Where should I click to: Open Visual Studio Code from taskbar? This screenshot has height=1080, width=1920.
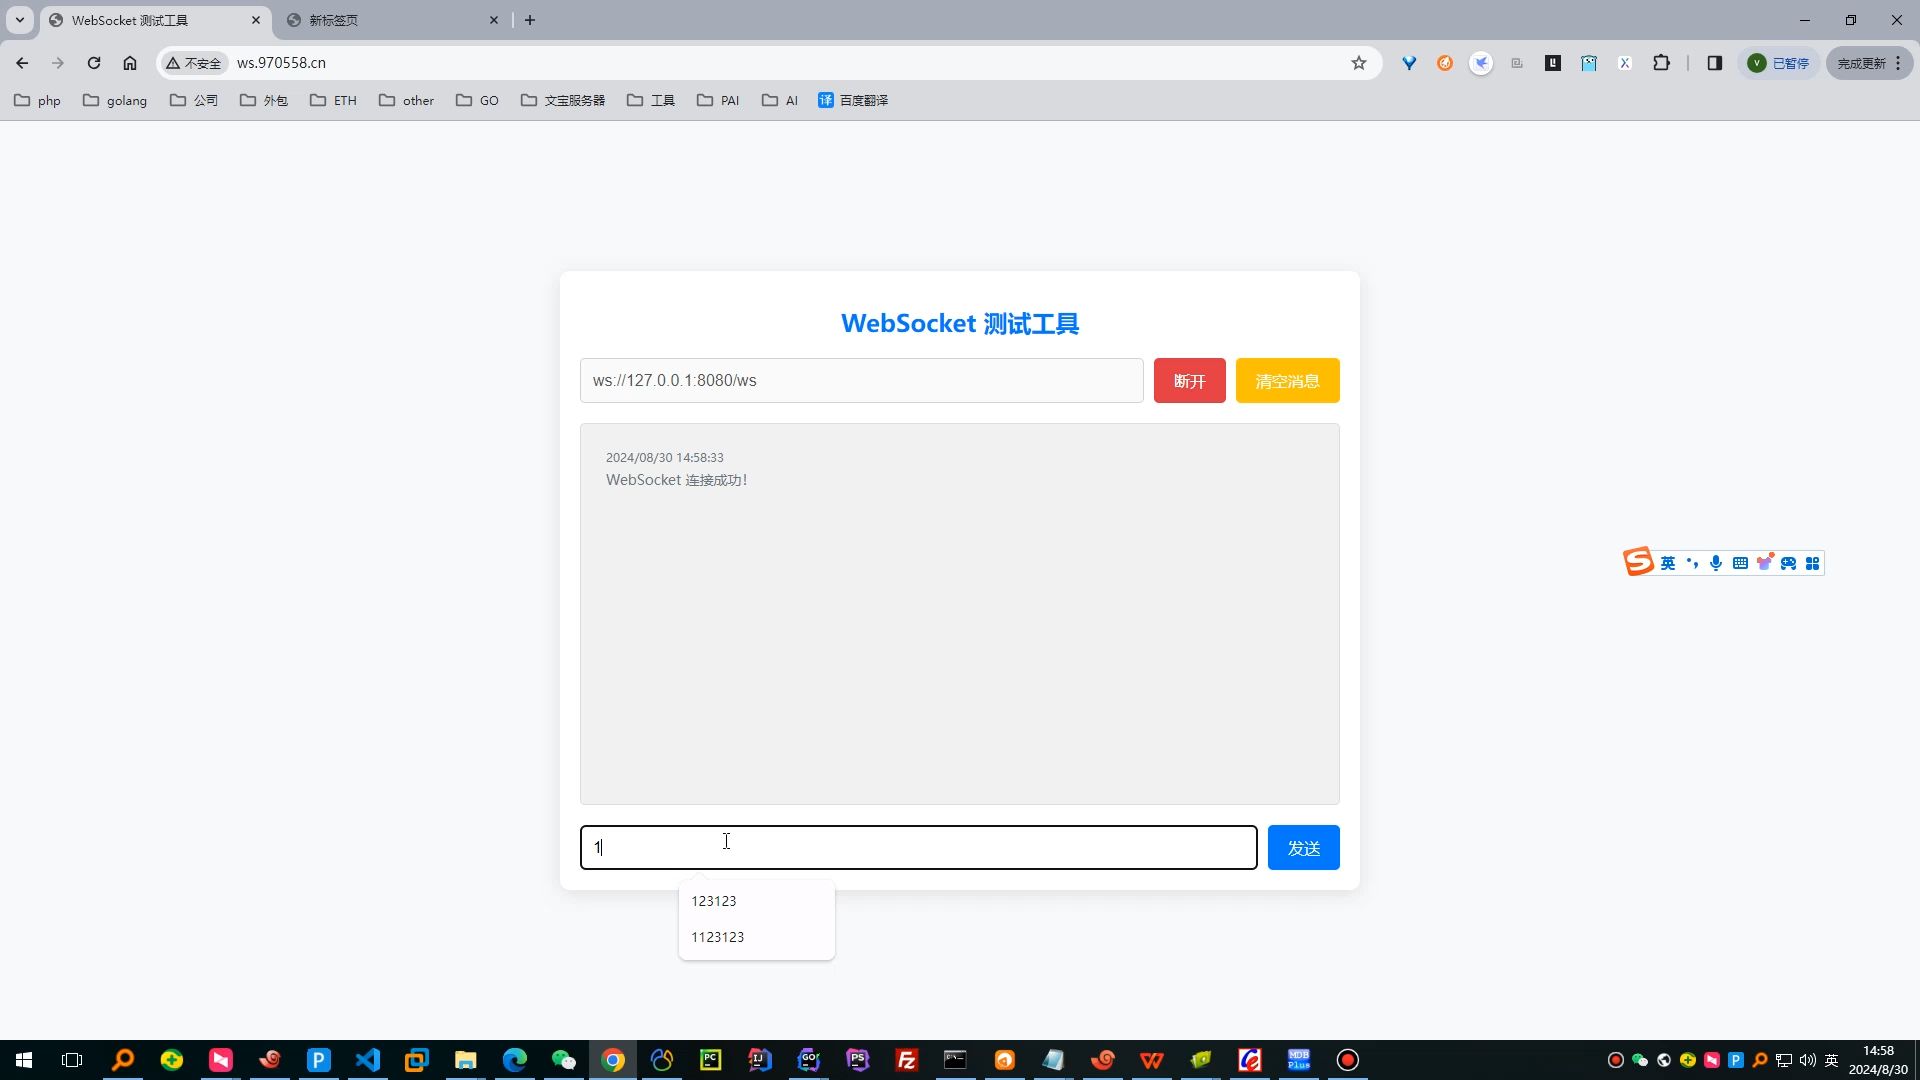click(x=368, y=1060)
